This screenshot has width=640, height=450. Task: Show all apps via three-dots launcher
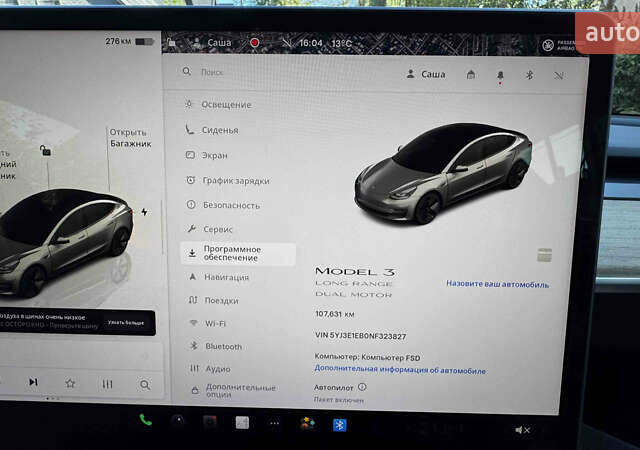[273, 423]
